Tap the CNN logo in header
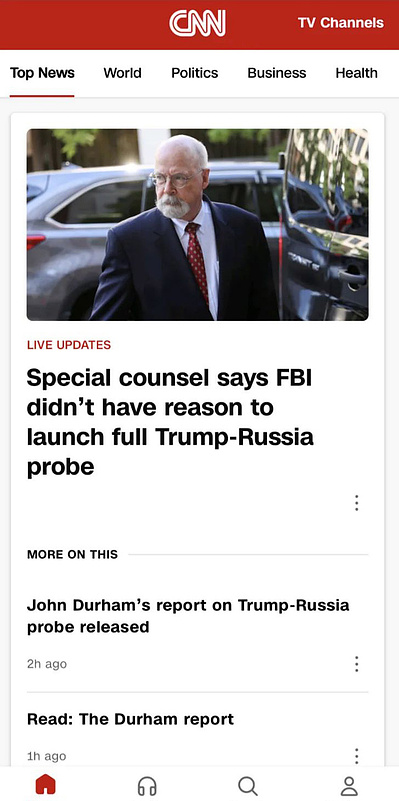 [x=197, y=23]
